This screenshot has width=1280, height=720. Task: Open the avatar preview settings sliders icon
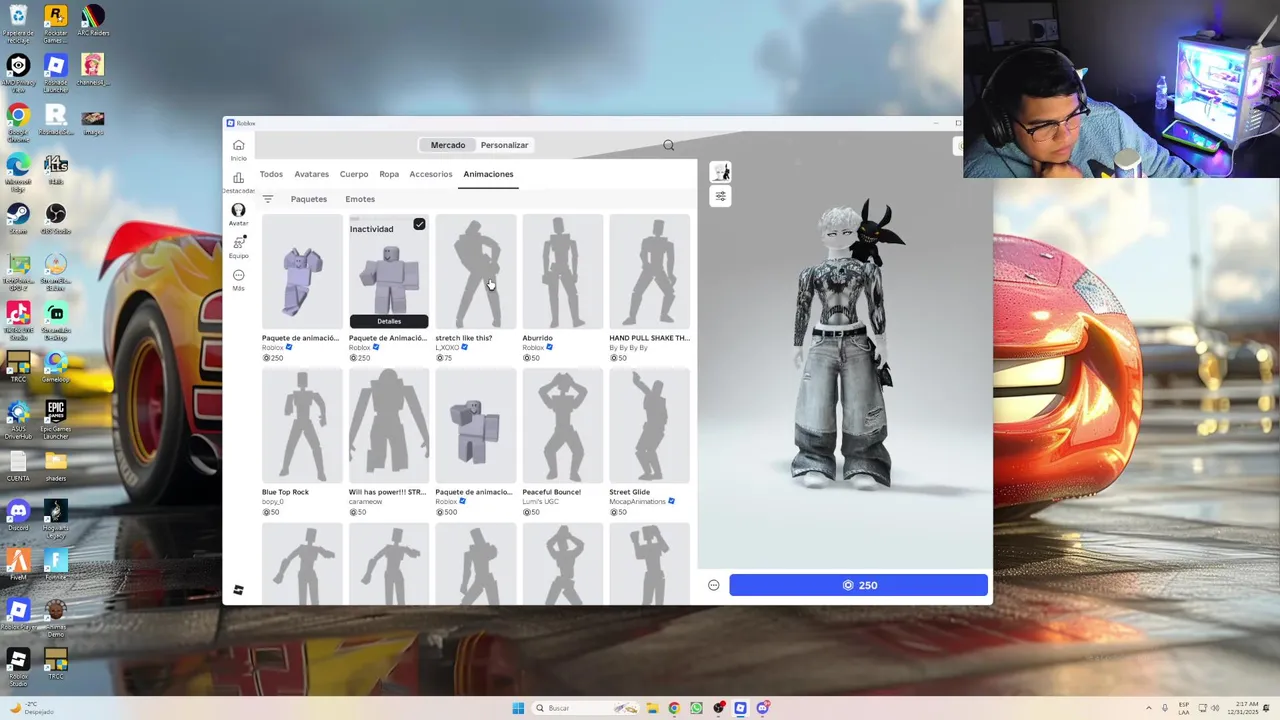click(x=720, y=196)
